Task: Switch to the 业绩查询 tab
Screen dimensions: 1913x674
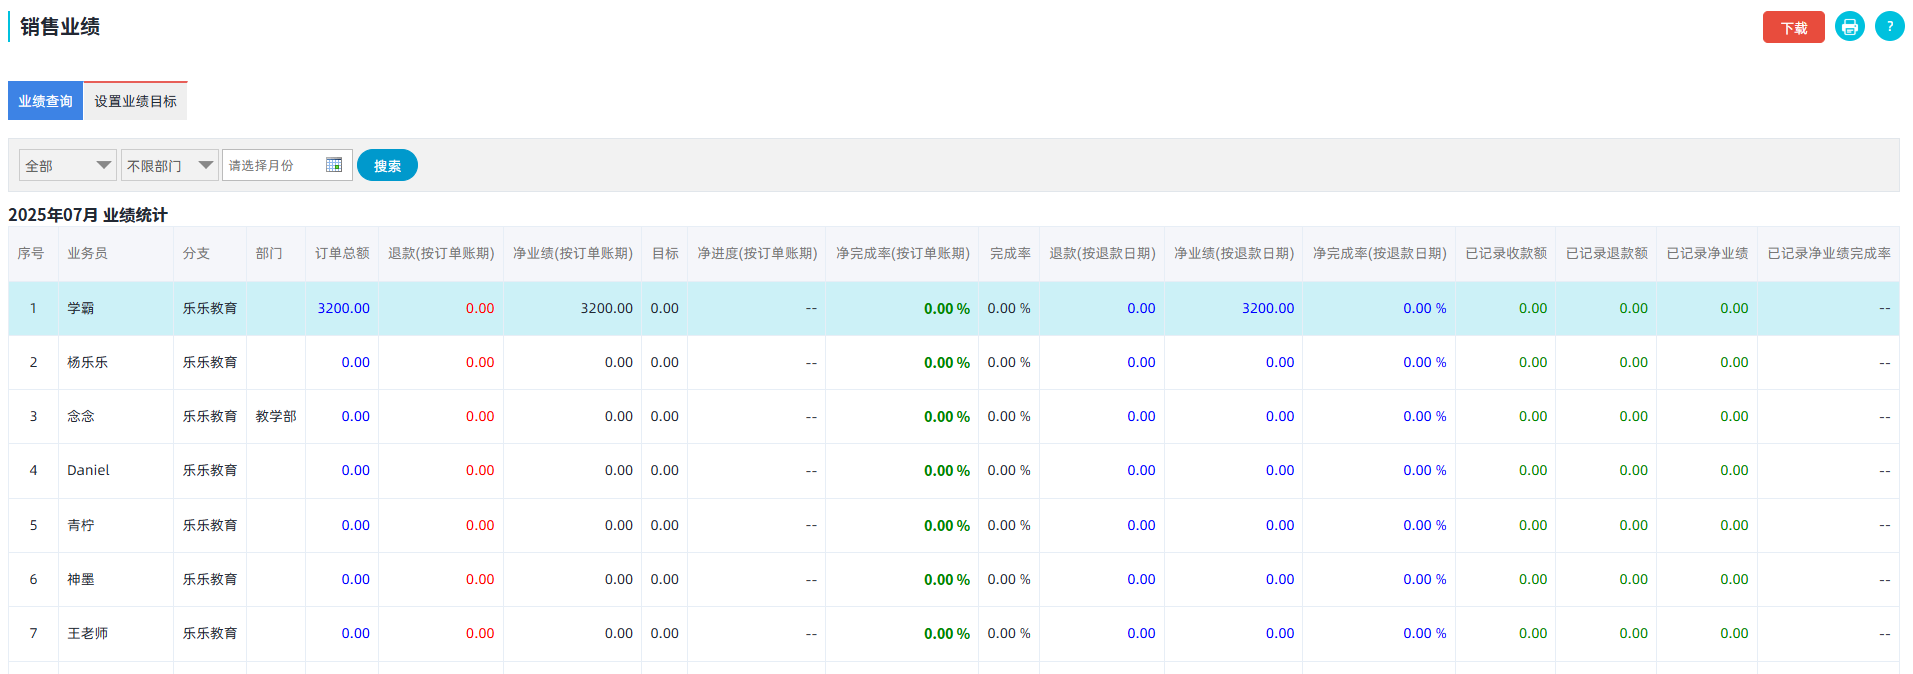Action: pyautogui.click(x=45, y=101)
